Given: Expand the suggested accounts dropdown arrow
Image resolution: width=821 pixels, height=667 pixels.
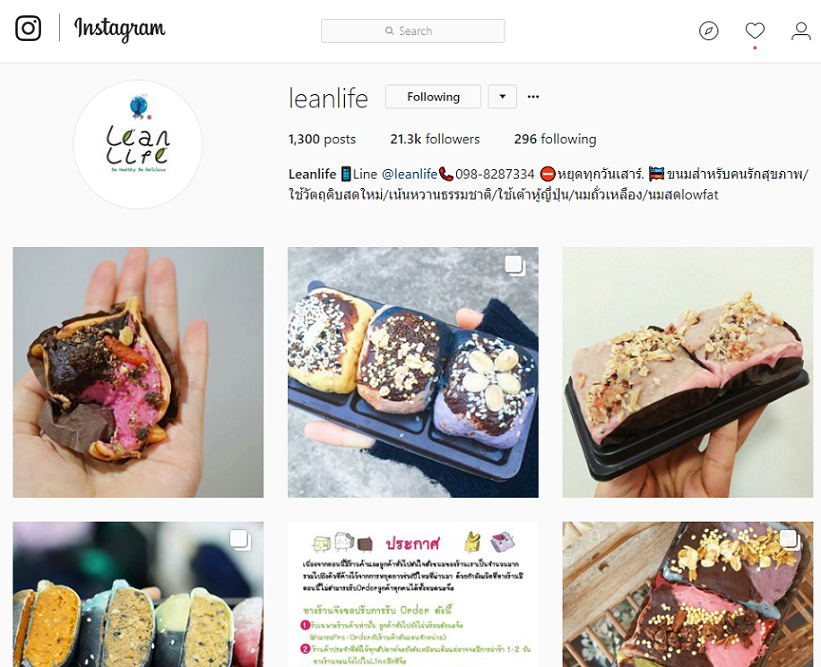Looking at the screenshot, I should tap(502, 97).
